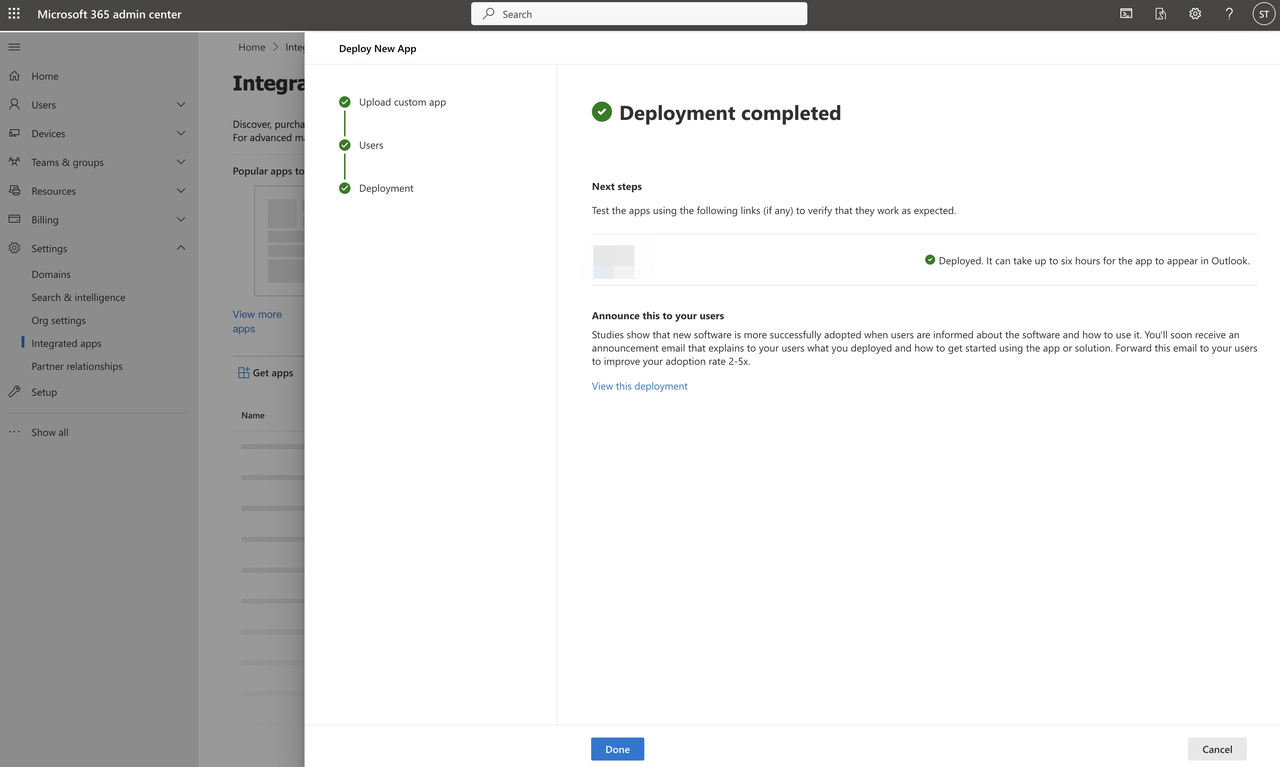Select Show all in navigation
Viewport: 1280px width, 767px height.
[50, 432]
